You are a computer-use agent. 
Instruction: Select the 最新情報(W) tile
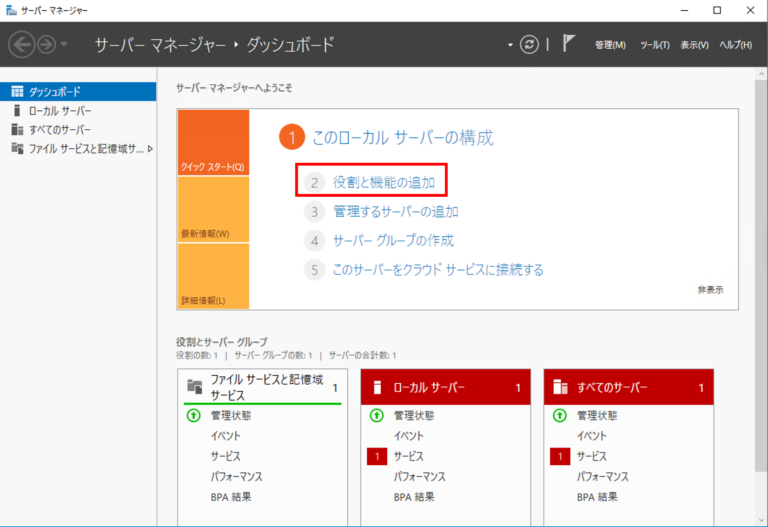[213, 210]
